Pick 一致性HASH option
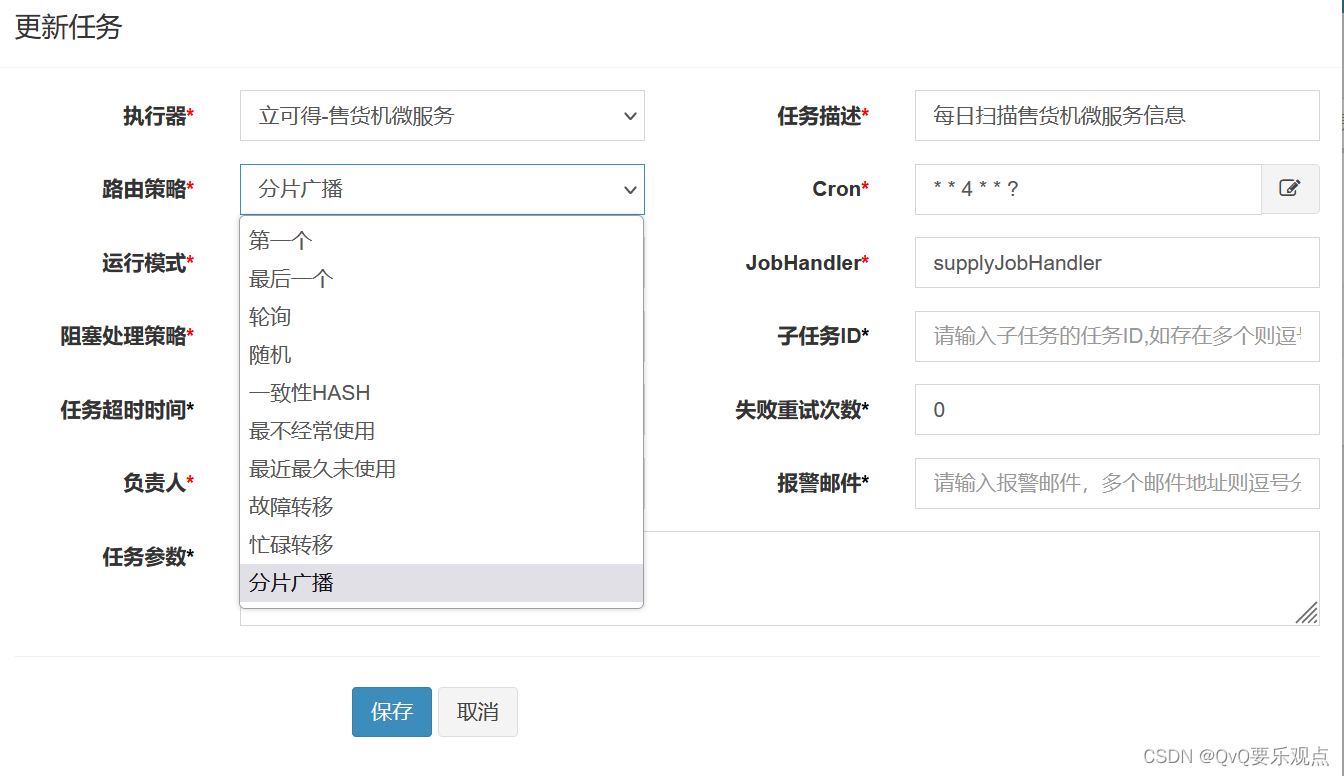Viewport: 1344px width, 776px height. (x=441, y=393)
